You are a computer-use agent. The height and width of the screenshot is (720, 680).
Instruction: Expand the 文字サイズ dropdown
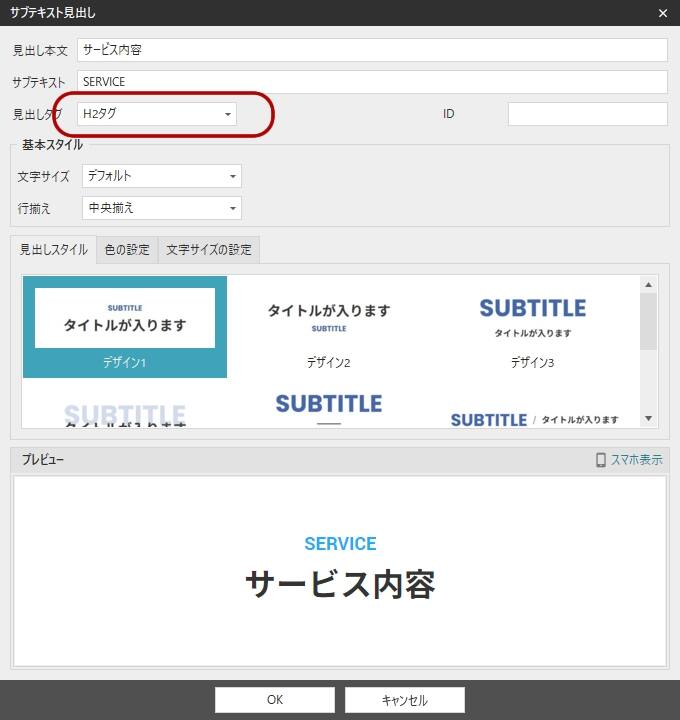coord(161,176)
